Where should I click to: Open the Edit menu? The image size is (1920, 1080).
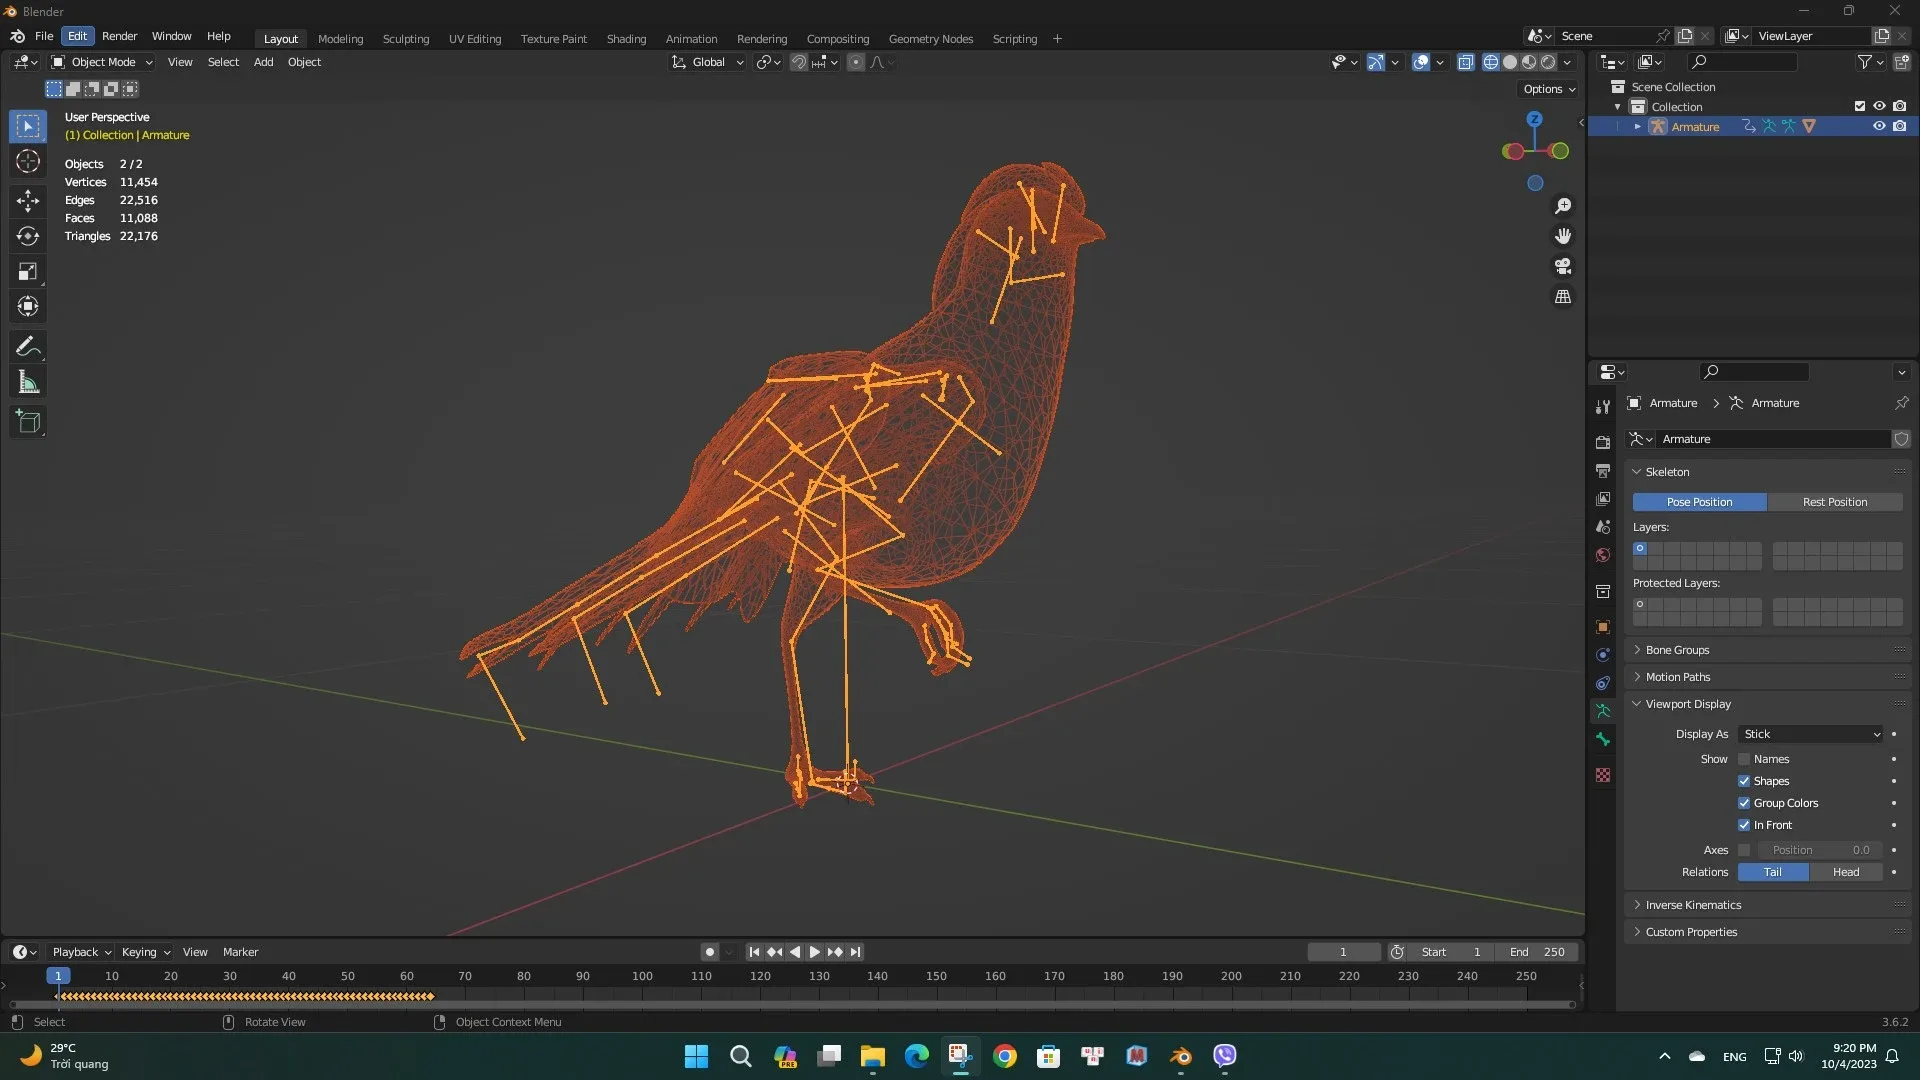tap(77, 36)
